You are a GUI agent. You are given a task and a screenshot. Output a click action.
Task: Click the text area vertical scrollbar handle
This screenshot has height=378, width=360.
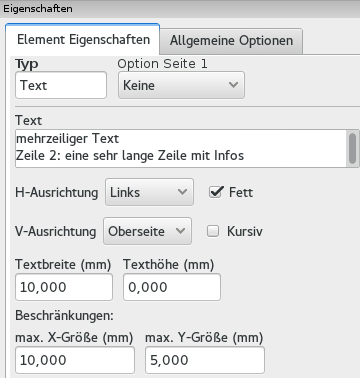click(x=353, y=148)
